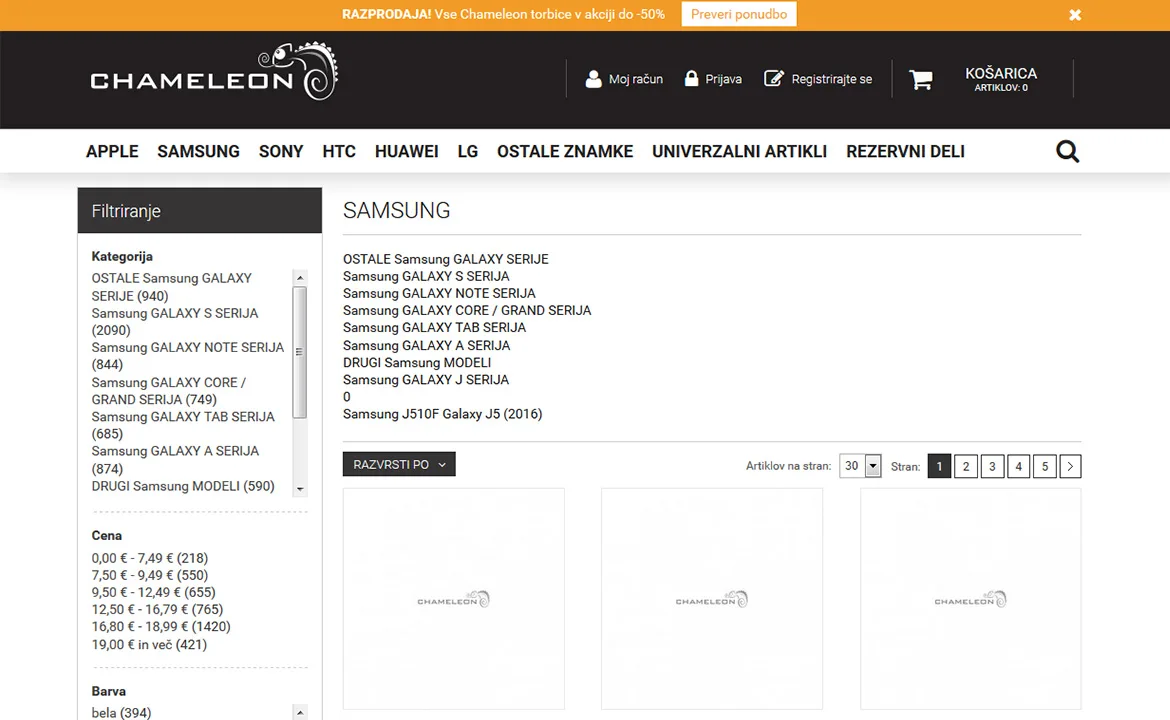Open KOŠARICA cart summary
This screenshot has height=720, width=1170.
(1001, 78)
